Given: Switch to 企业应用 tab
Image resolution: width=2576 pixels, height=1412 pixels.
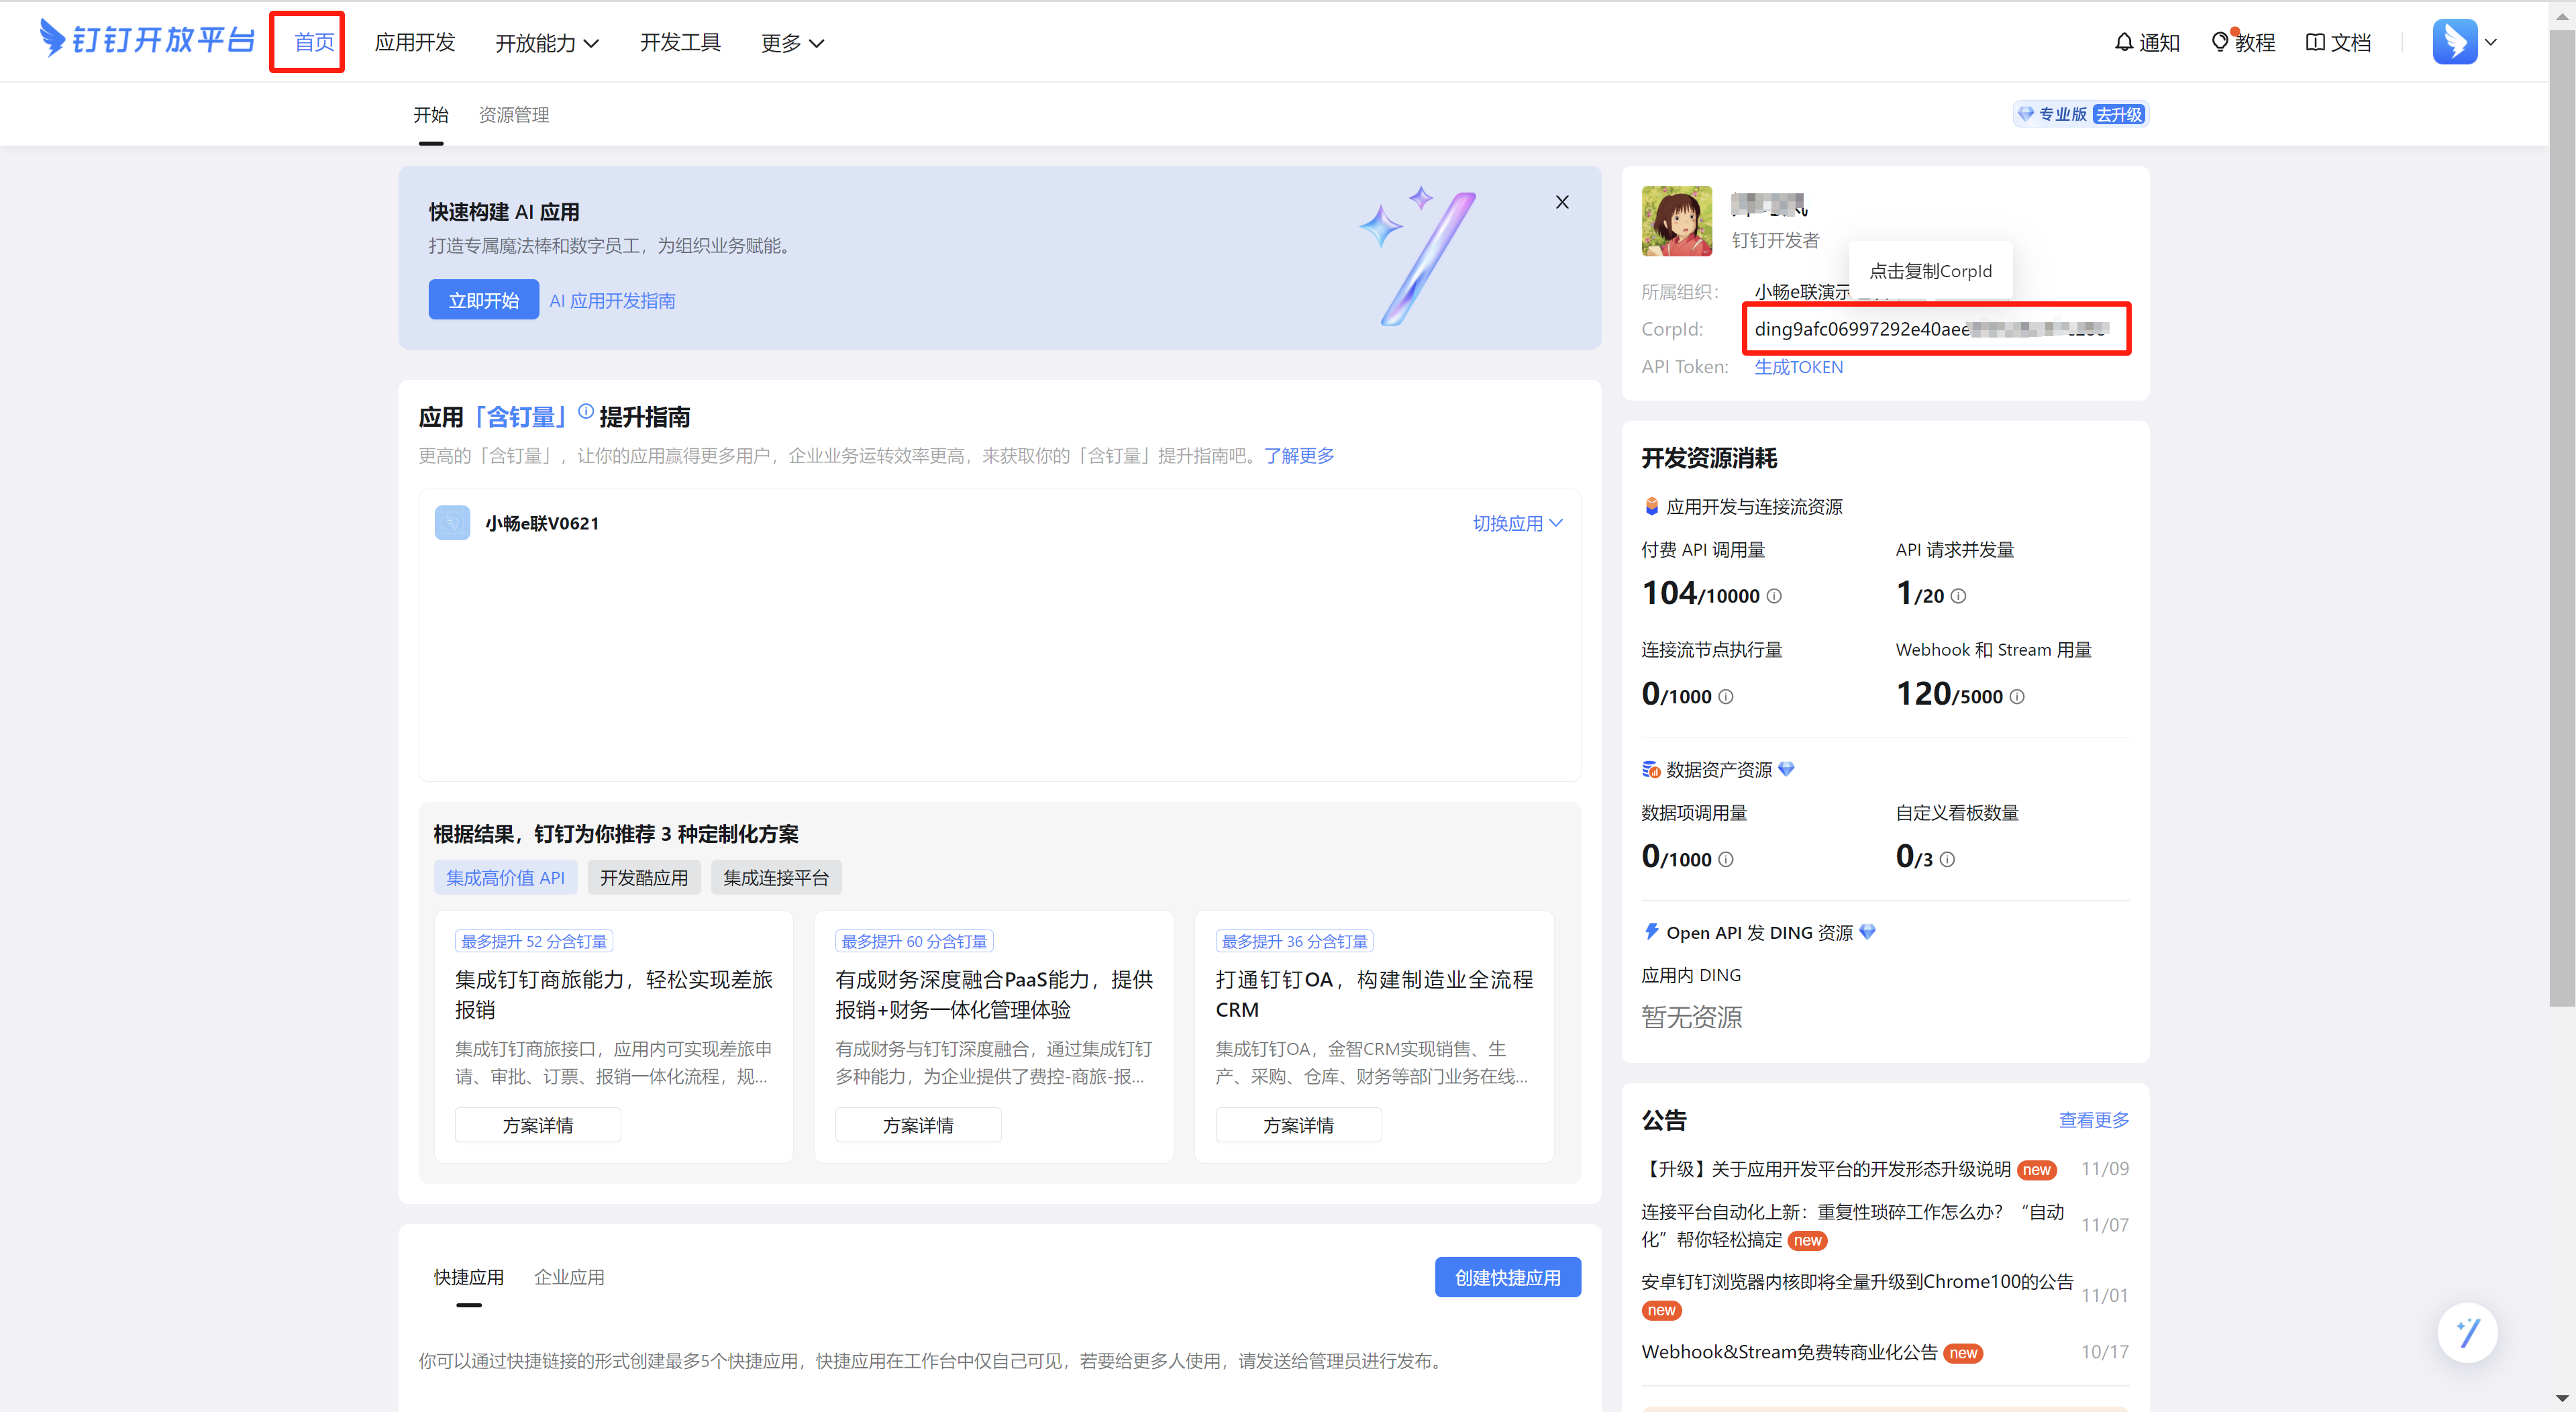Looking at the screenshot, I should pyautogui.click(x=569, y=1277).
